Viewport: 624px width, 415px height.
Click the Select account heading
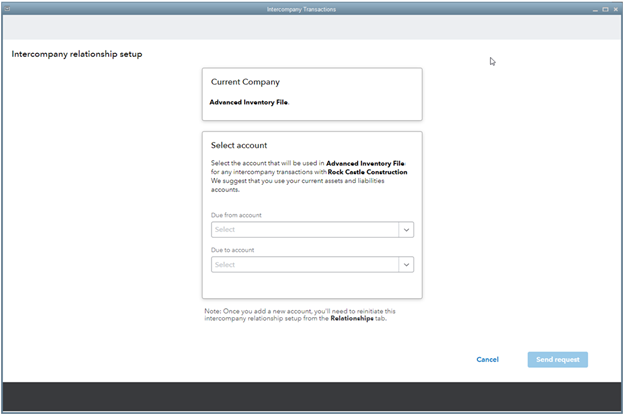239,146
